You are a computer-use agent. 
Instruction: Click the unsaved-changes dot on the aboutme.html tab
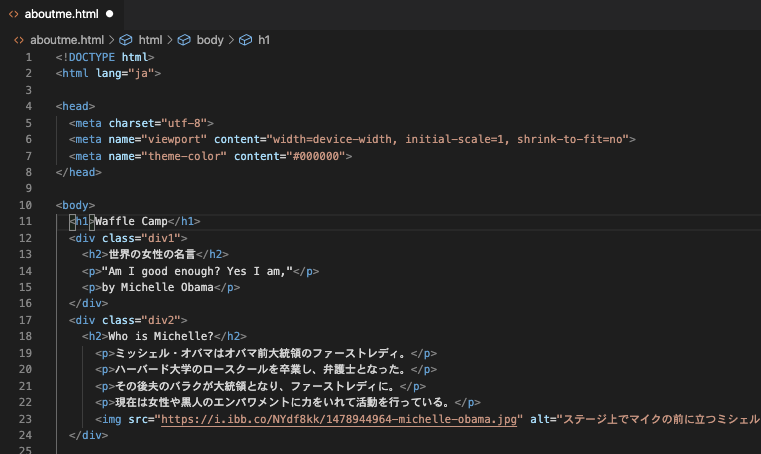pos(109,14)
